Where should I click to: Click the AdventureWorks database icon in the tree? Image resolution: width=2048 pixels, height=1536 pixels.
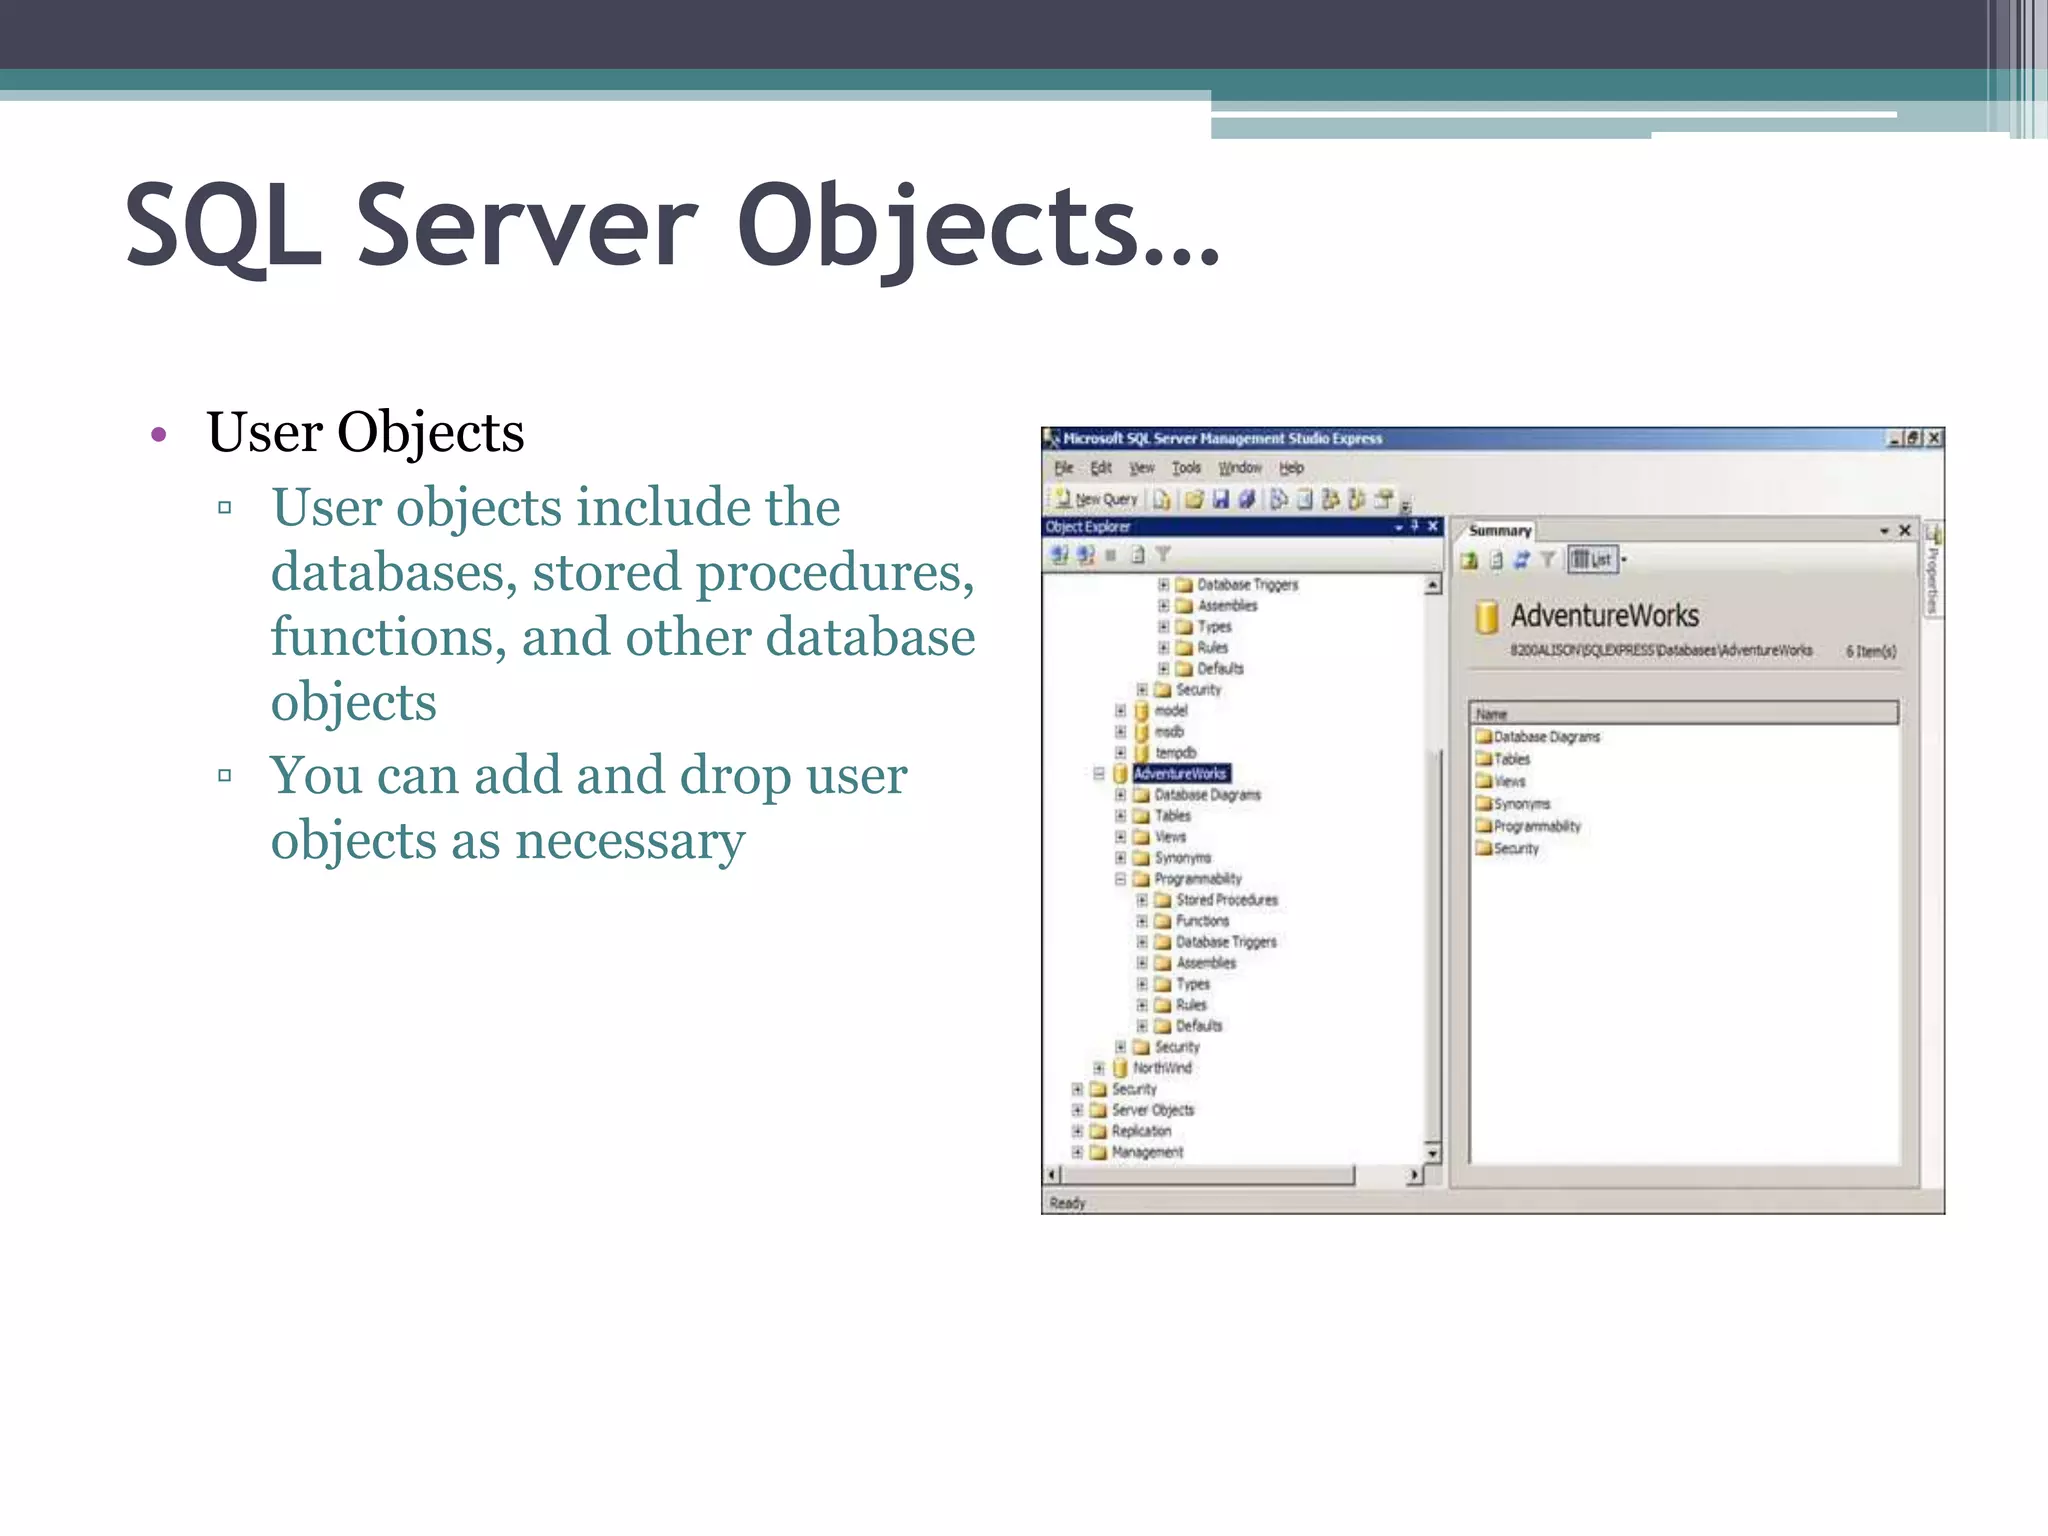1120,774
